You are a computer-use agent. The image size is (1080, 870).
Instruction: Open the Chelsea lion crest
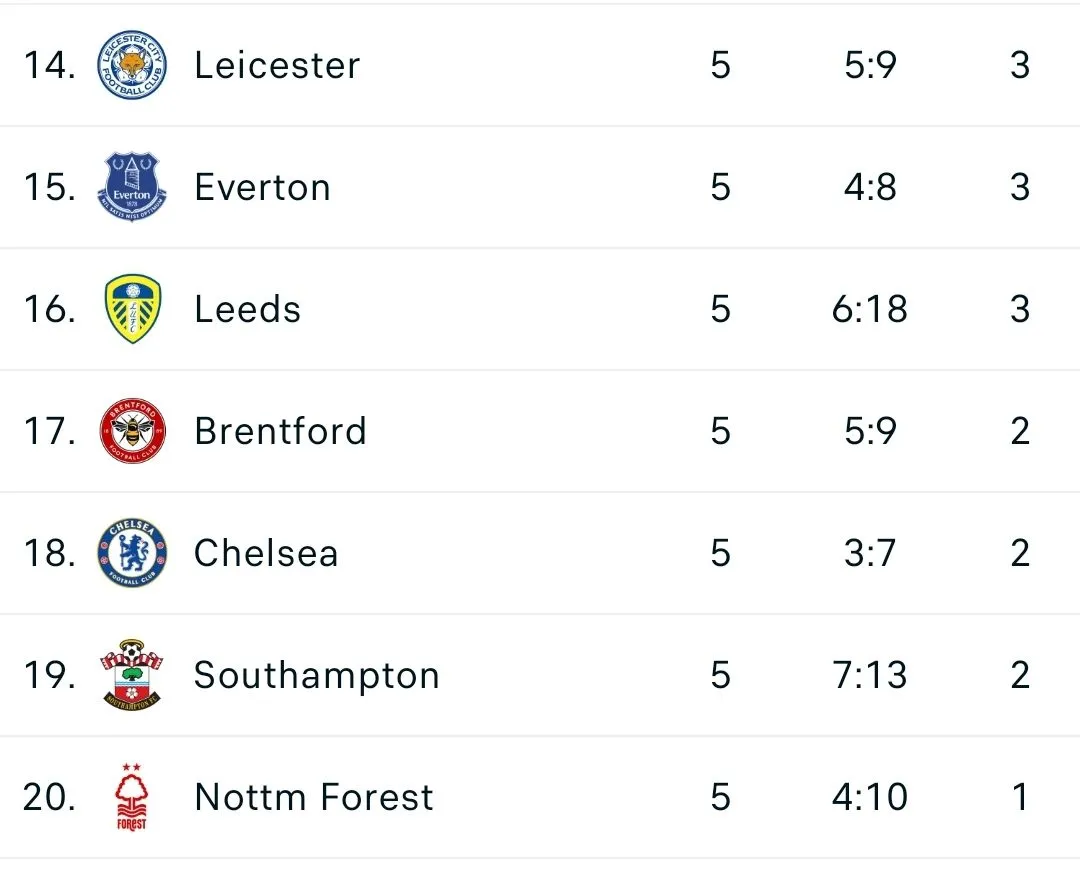[x=132, y=554]
